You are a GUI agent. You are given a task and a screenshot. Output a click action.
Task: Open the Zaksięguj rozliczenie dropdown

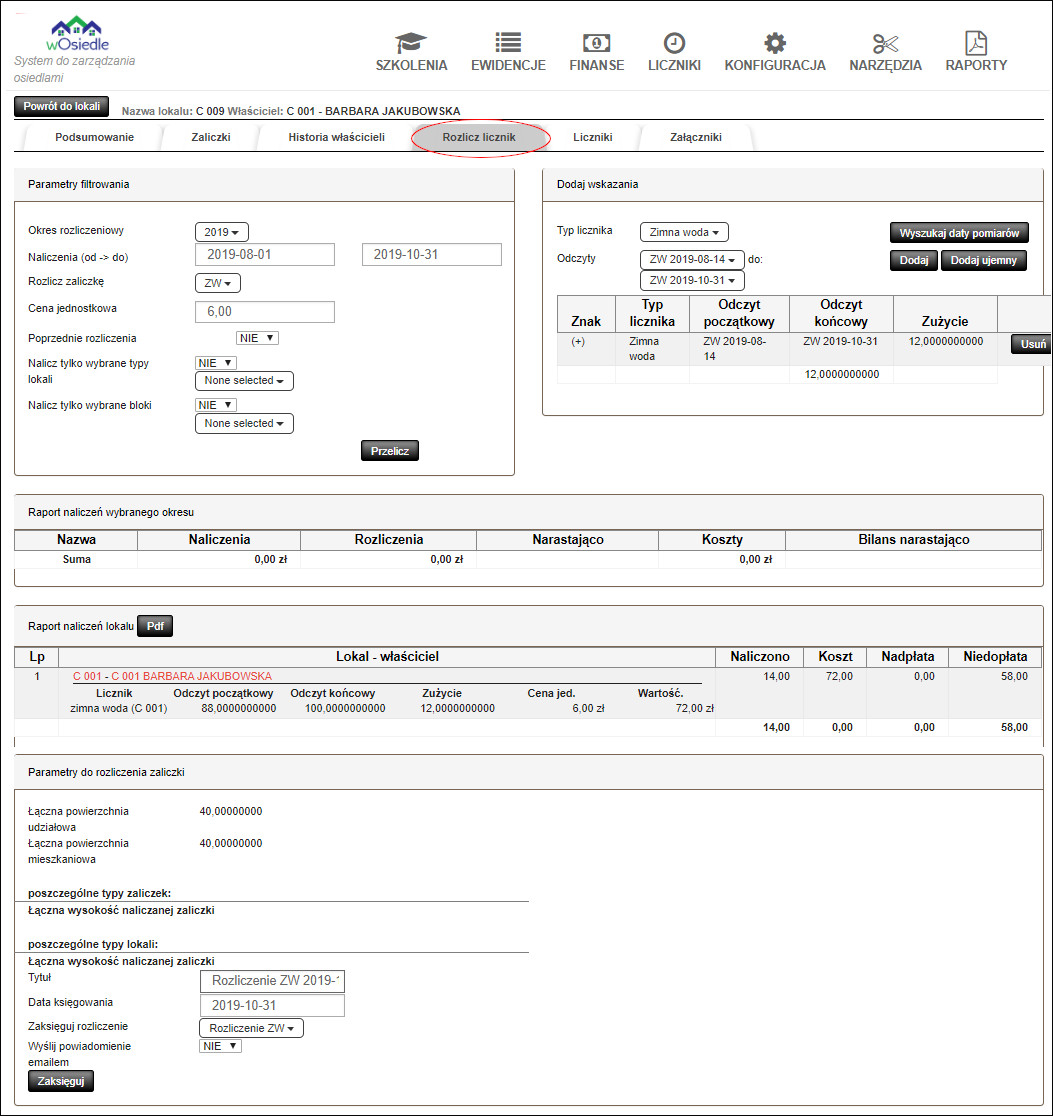coord(251,1028)
